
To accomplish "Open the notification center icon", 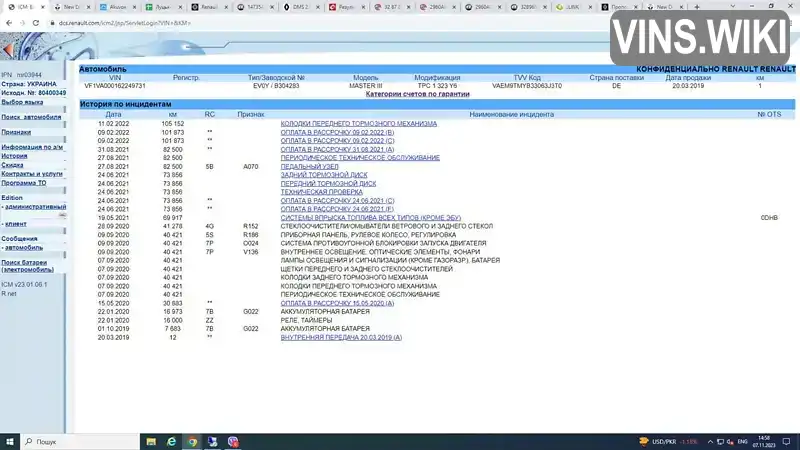I will coord(786,441).
